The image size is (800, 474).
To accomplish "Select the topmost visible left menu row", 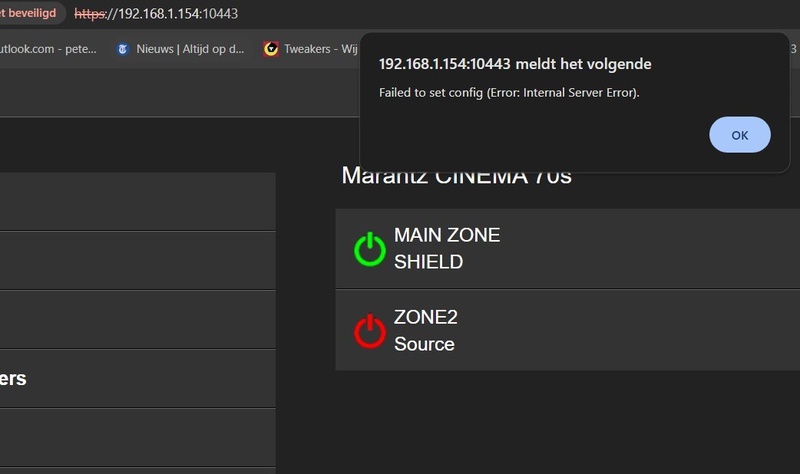I will [x=137, y=202].
